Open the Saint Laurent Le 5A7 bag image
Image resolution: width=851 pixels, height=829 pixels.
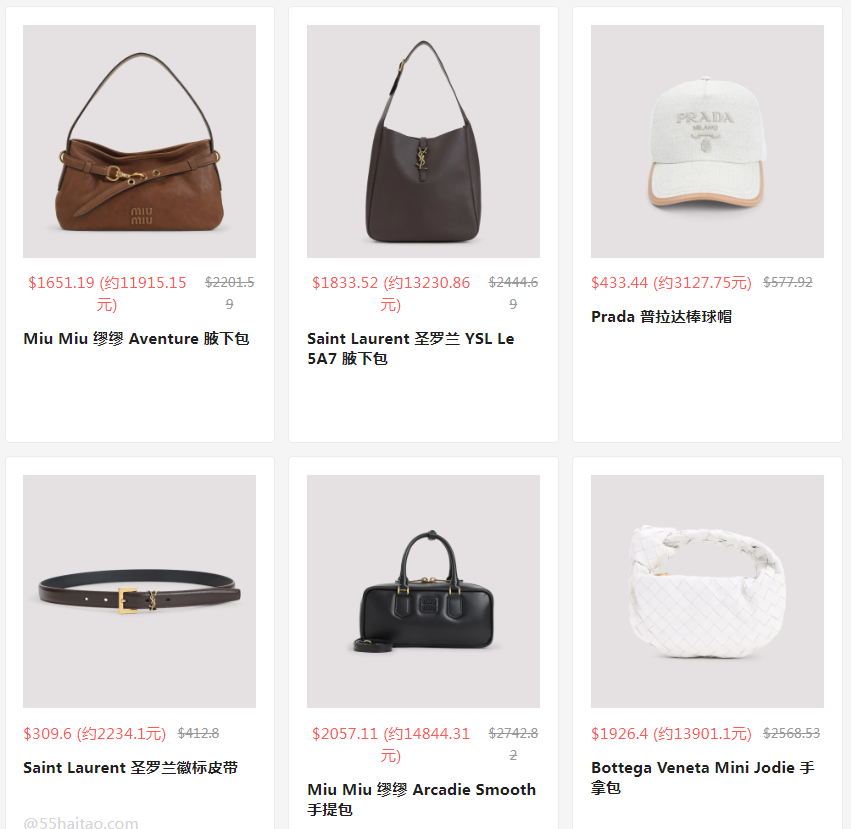coord(423,141)
